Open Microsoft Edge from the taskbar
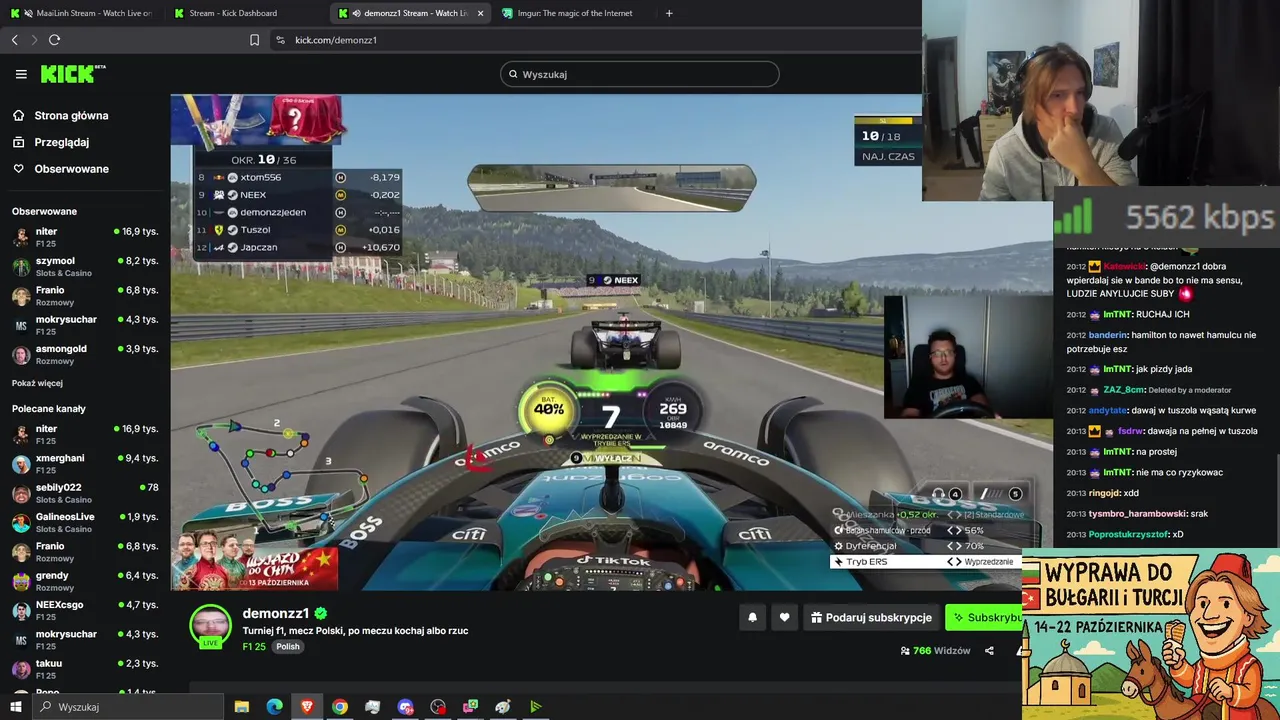 pos(274,707)
